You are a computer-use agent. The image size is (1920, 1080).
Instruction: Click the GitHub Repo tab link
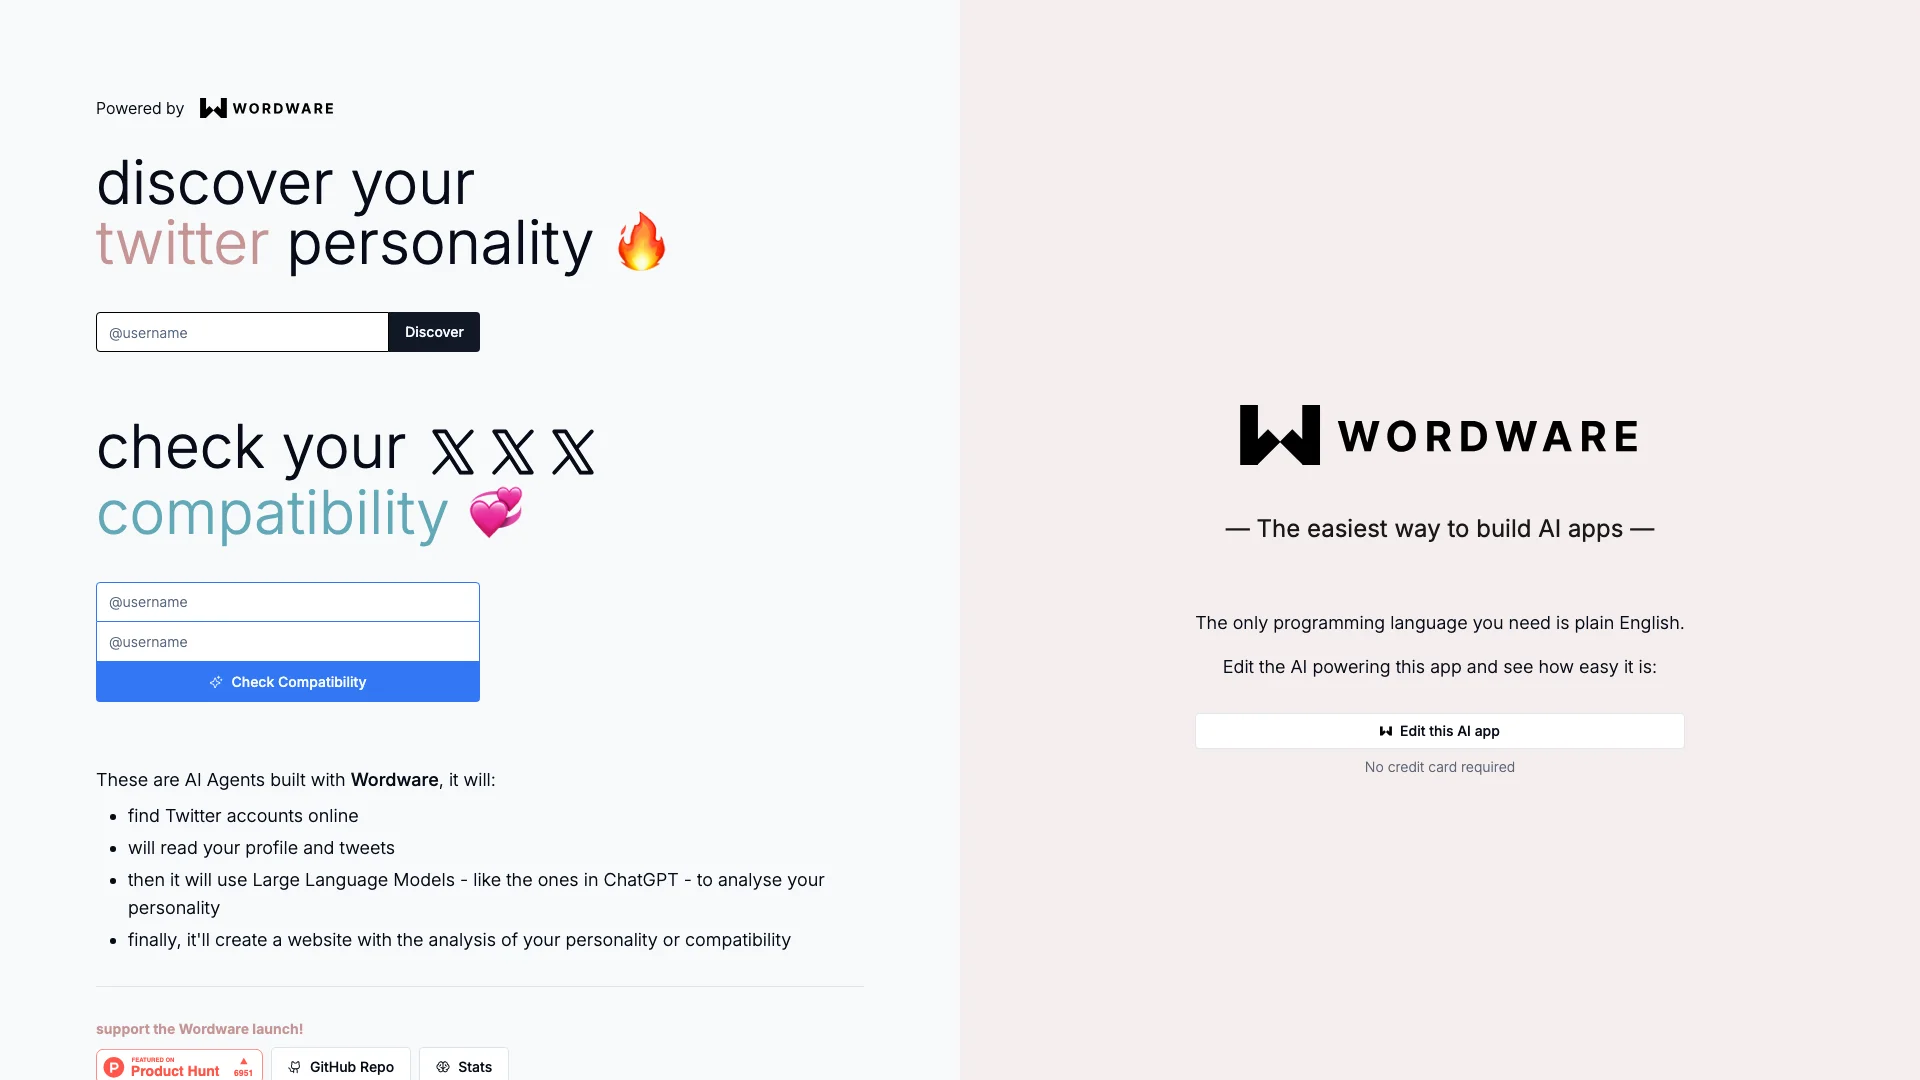pyautogui.click(x=340, y=1065)
